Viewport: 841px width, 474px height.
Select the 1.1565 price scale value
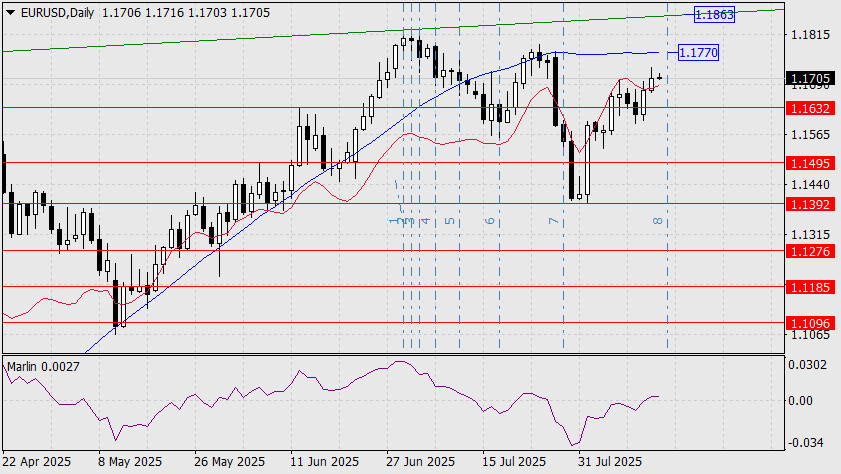coord(810,135)
